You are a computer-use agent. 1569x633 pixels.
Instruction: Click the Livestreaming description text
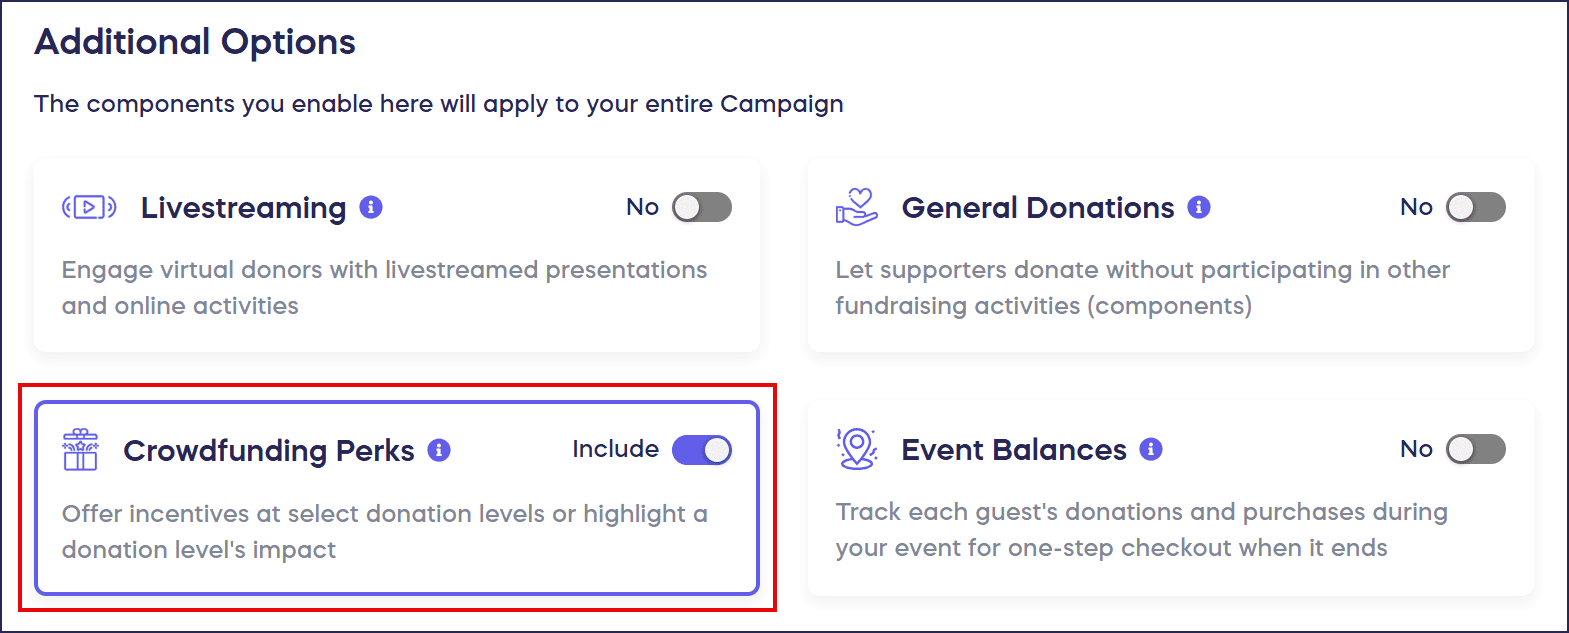point(384,287)
